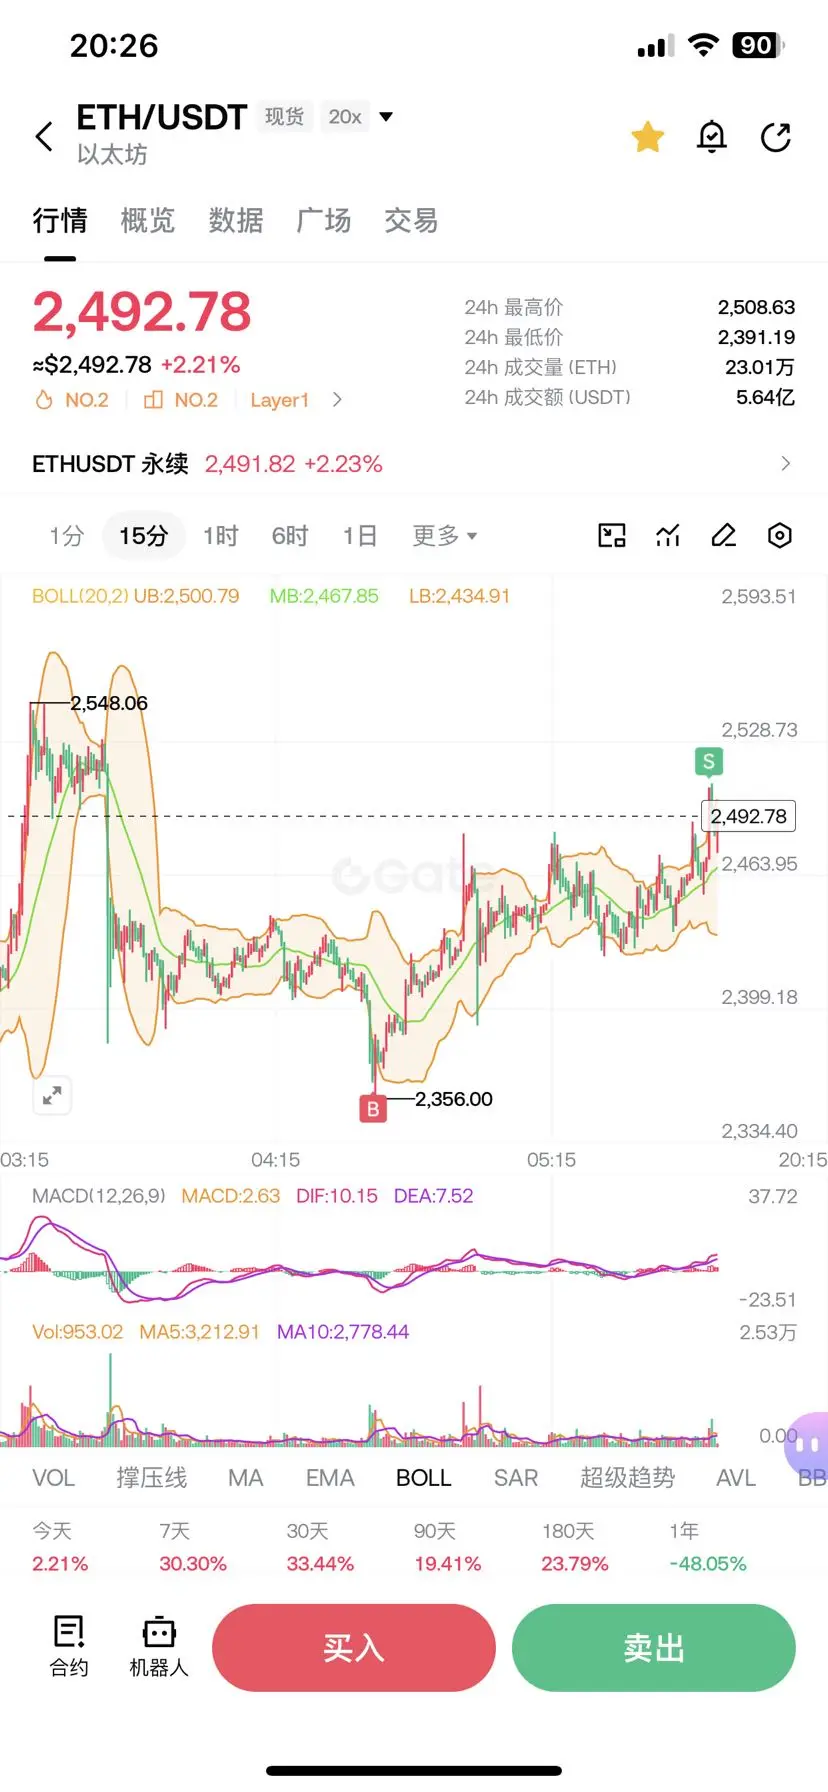Switch to the 行情 tab

(x=60, y=220)
